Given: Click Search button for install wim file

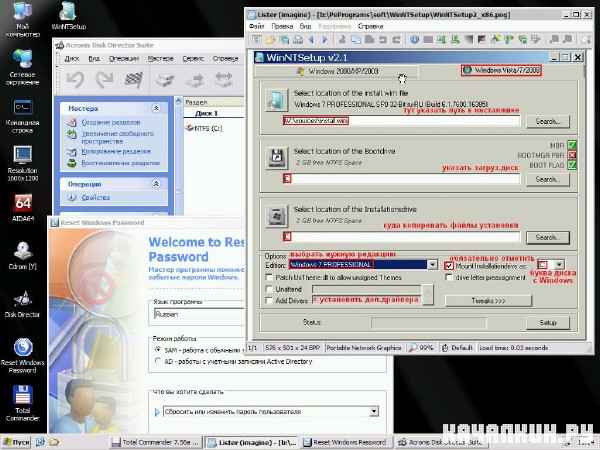Looking at the screenshot, I should click(548, 121).
